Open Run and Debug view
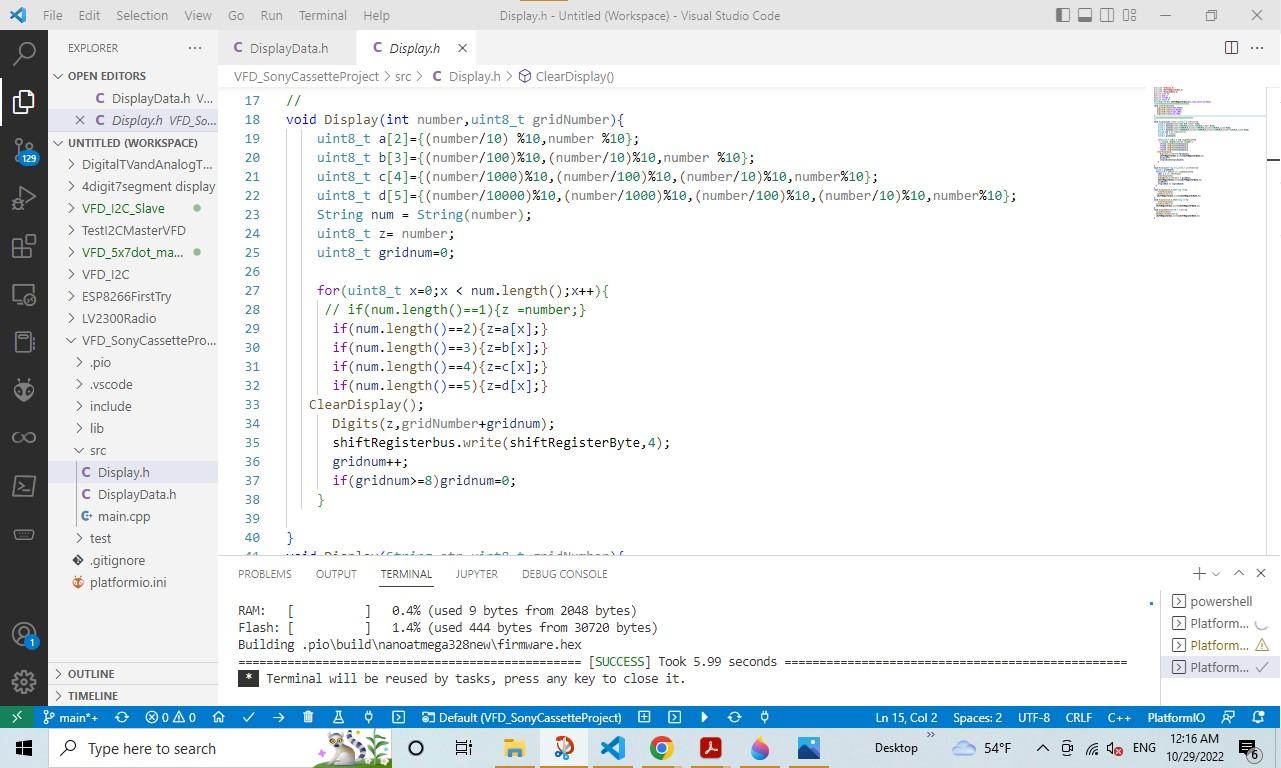 point(24,198)
